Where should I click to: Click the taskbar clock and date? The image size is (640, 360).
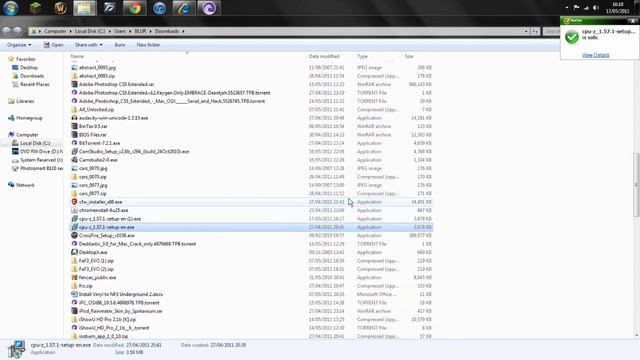click(618, 8)
